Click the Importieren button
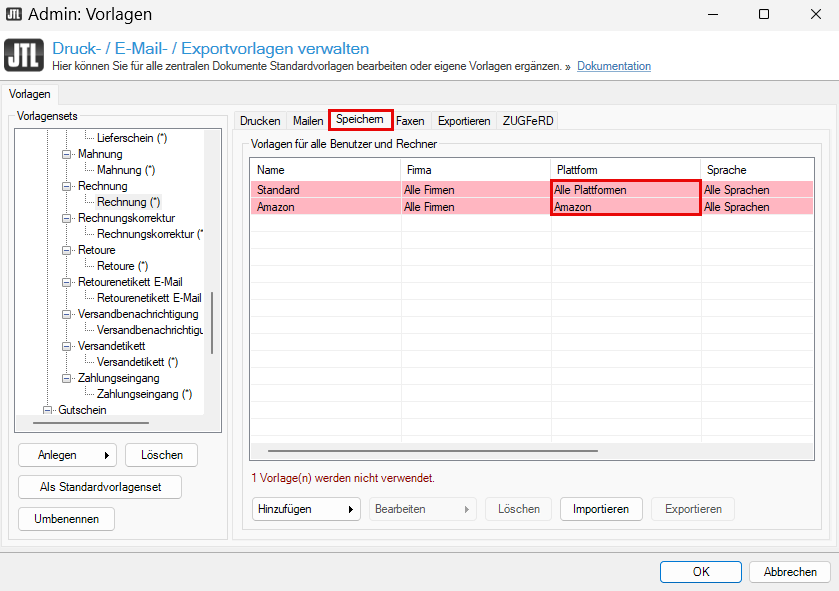Screen dimensions: 839x591 click(x=600, y=509)
